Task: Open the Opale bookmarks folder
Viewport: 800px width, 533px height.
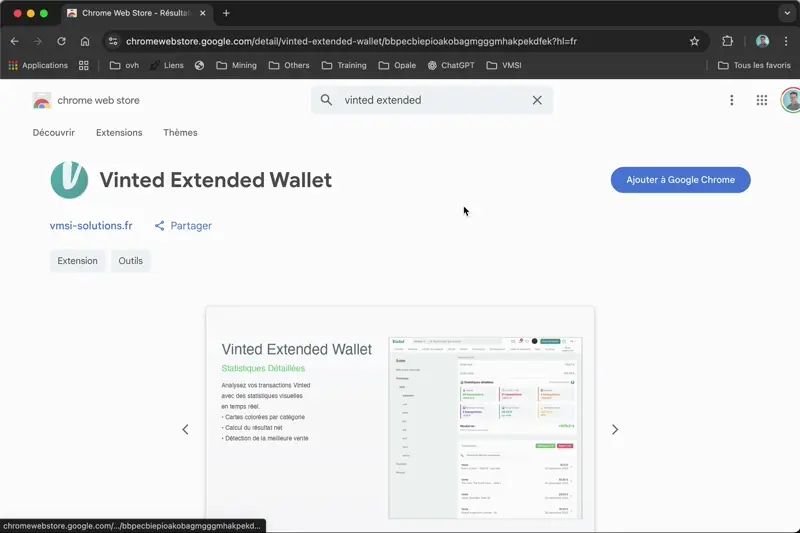Action: tap(397, 65)
